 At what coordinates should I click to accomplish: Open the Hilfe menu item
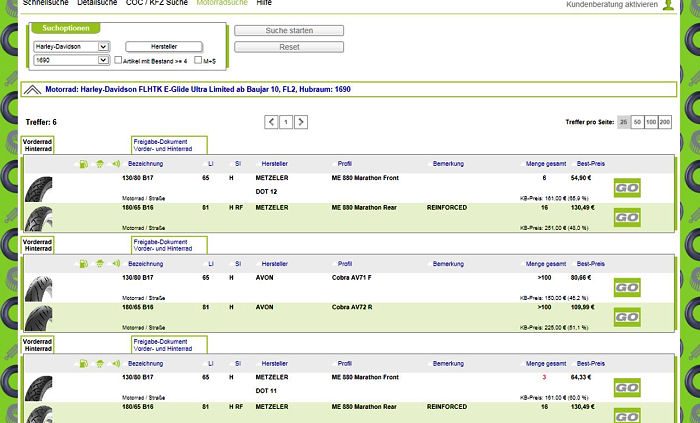(x=264, y=3)
